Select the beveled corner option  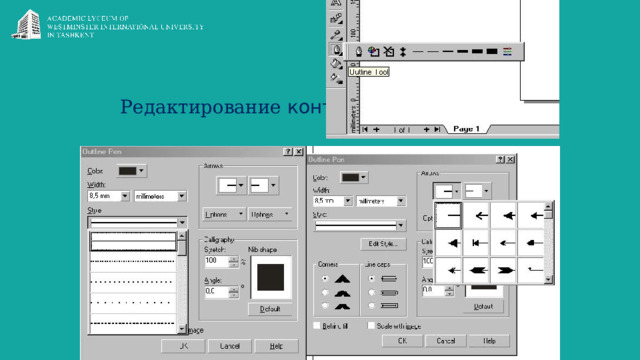pyautogui.click(x=325, y=306)
